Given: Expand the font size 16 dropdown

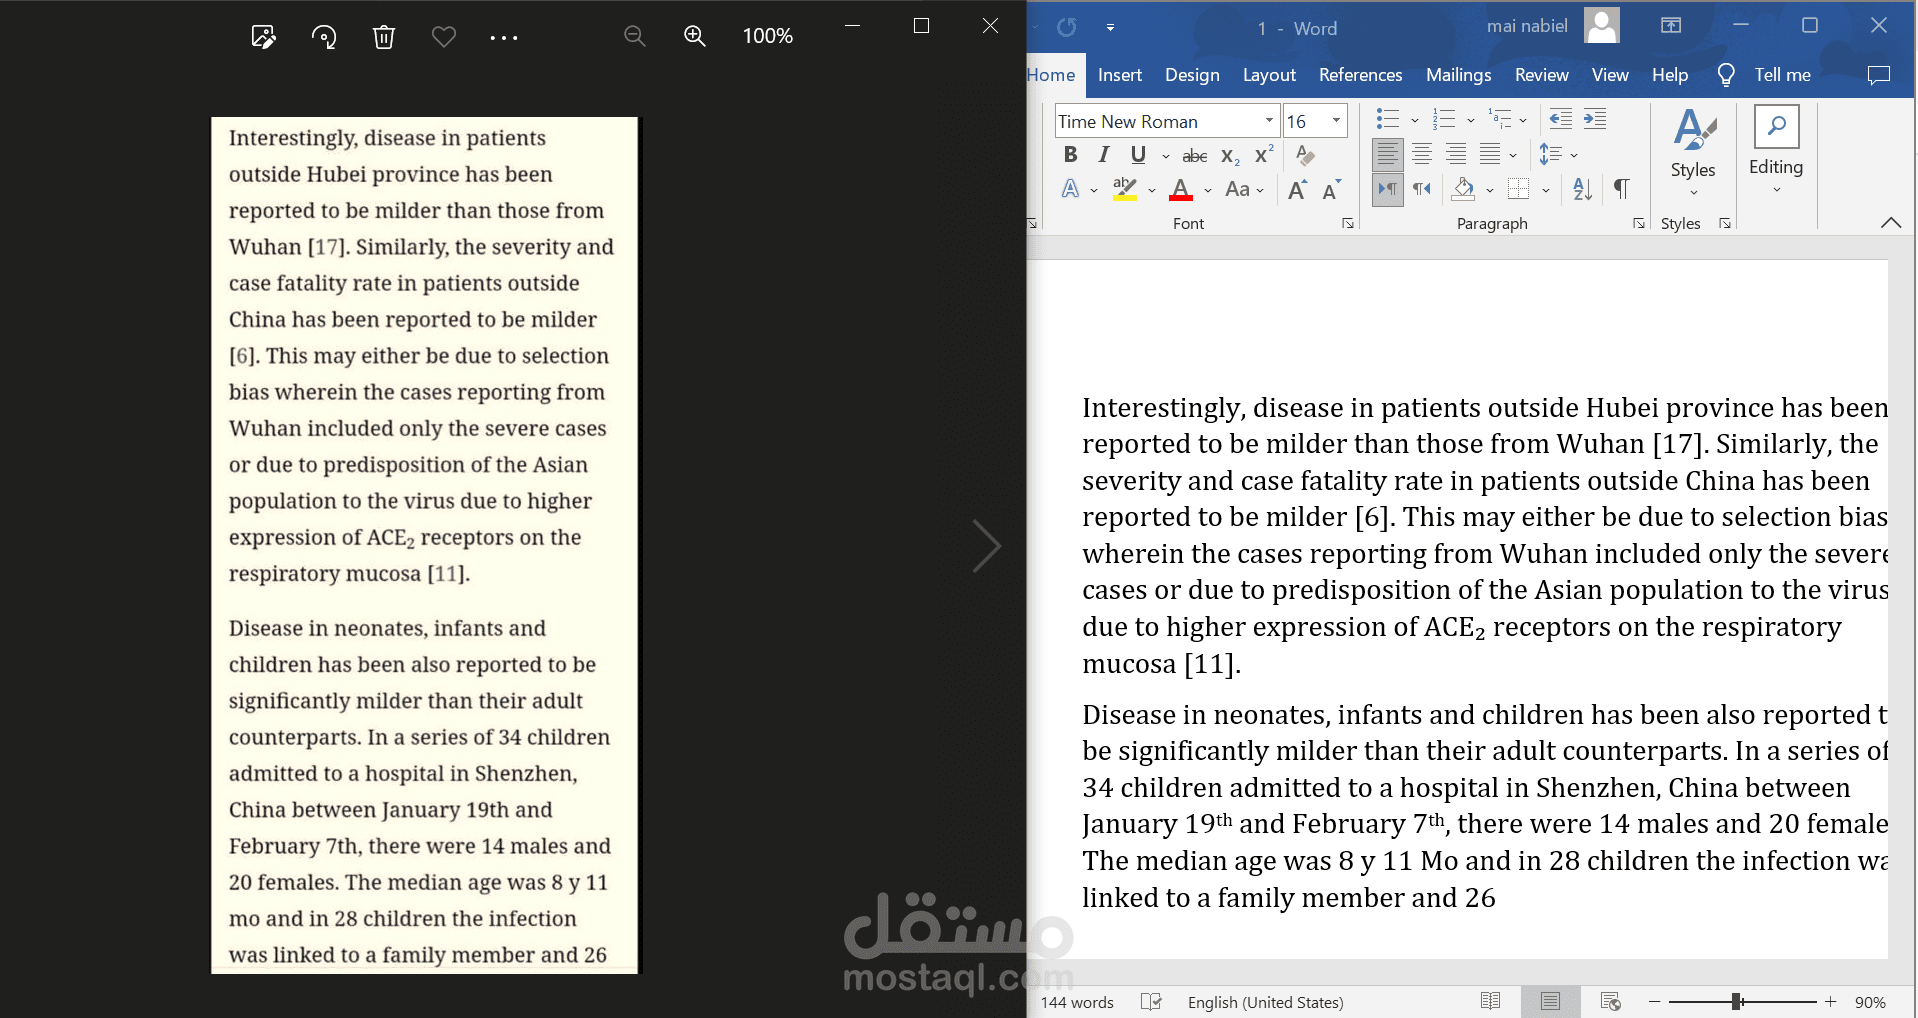Looking at the screenshot, I should pyautogui.click(x=1336, y=121).
